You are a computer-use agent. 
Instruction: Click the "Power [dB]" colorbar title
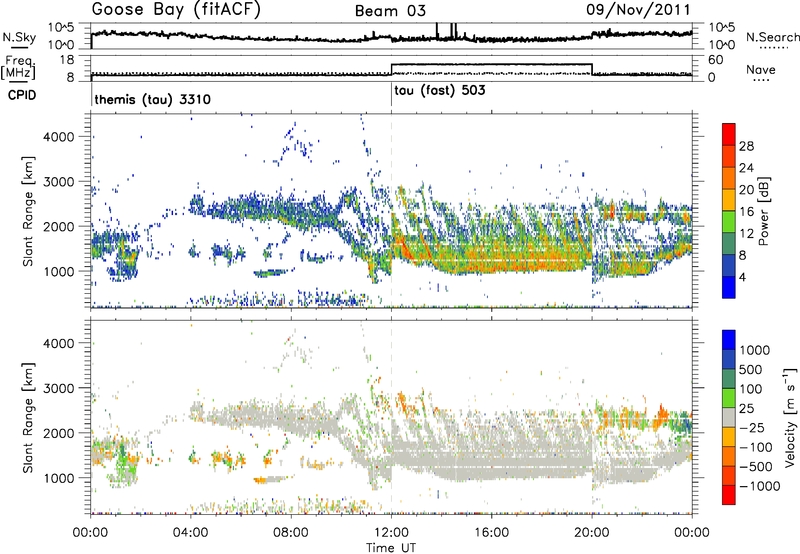764,211
